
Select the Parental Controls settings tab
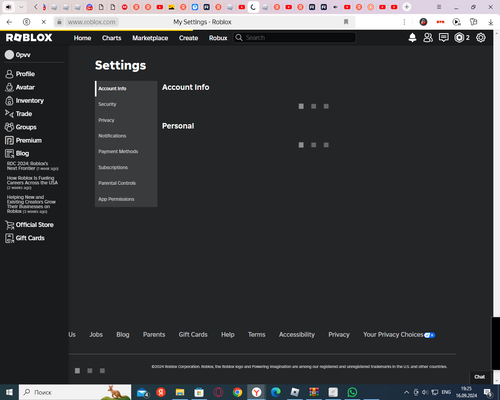click(126, 183)
